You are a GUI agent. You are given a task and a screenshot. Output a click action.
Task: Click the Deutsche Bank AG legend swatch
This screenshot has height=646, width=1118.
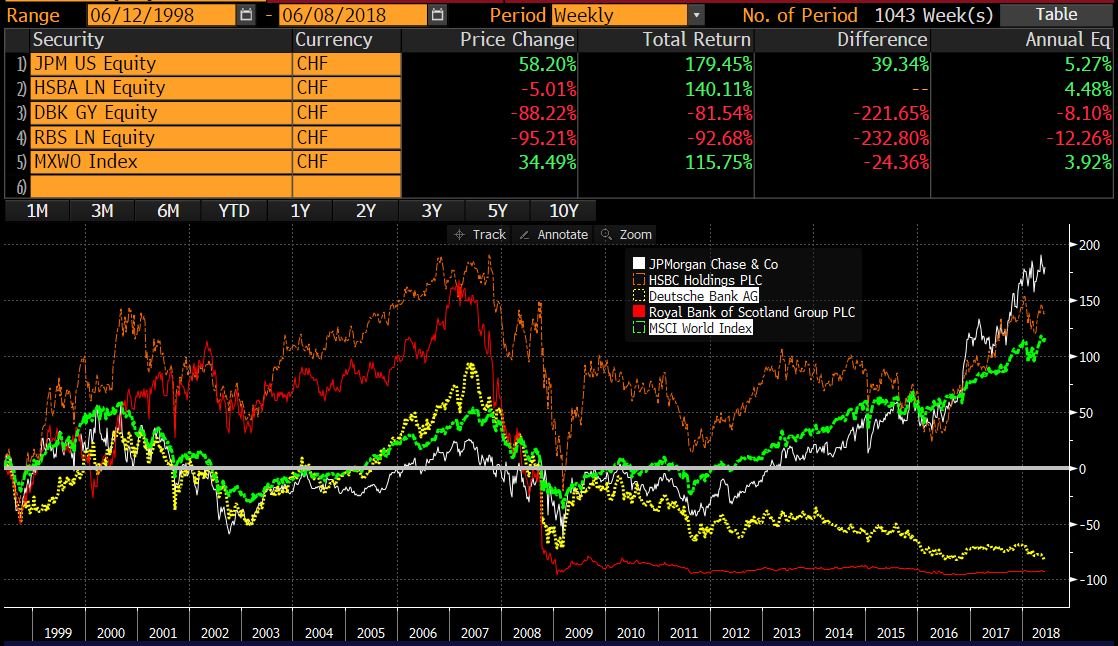(639, 296)
